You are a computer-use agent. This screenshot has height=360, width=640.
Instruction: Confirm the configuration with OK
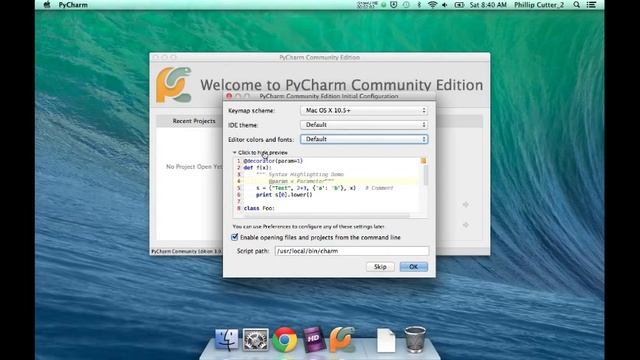(413, 267)
